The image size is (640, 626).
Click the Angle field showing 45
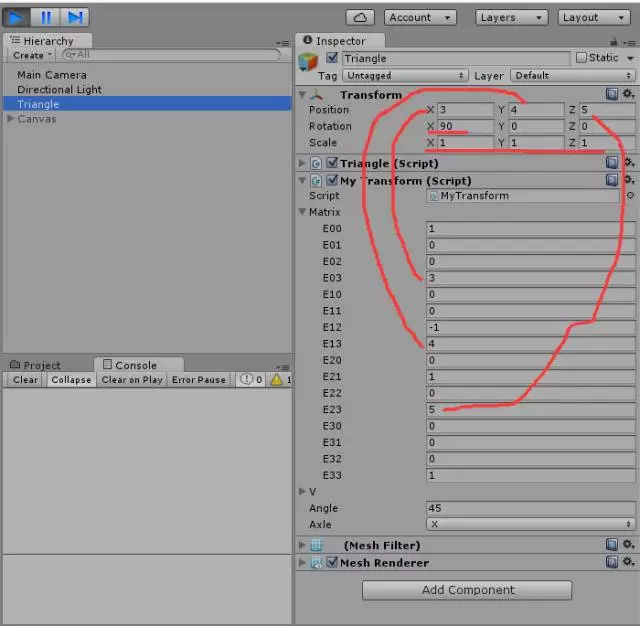(x=531, y=508)
